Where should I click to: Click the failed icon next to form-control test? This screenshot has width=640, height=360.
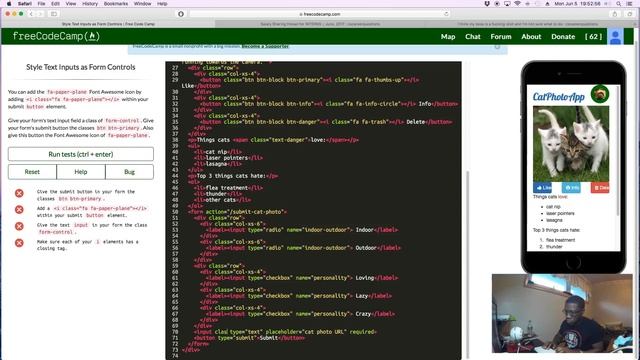(19, 226)
